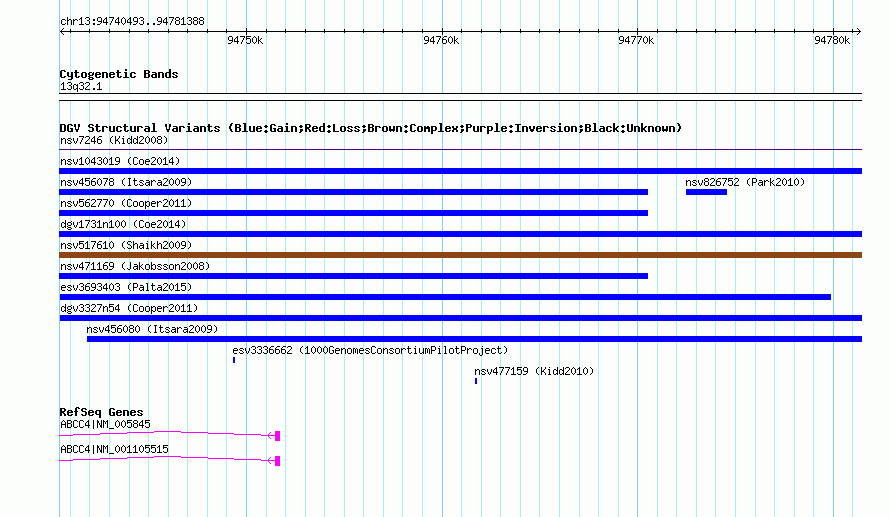Click the nsv517610 (Shaikh2009) label
890x517 pixels.
(126, 245)
